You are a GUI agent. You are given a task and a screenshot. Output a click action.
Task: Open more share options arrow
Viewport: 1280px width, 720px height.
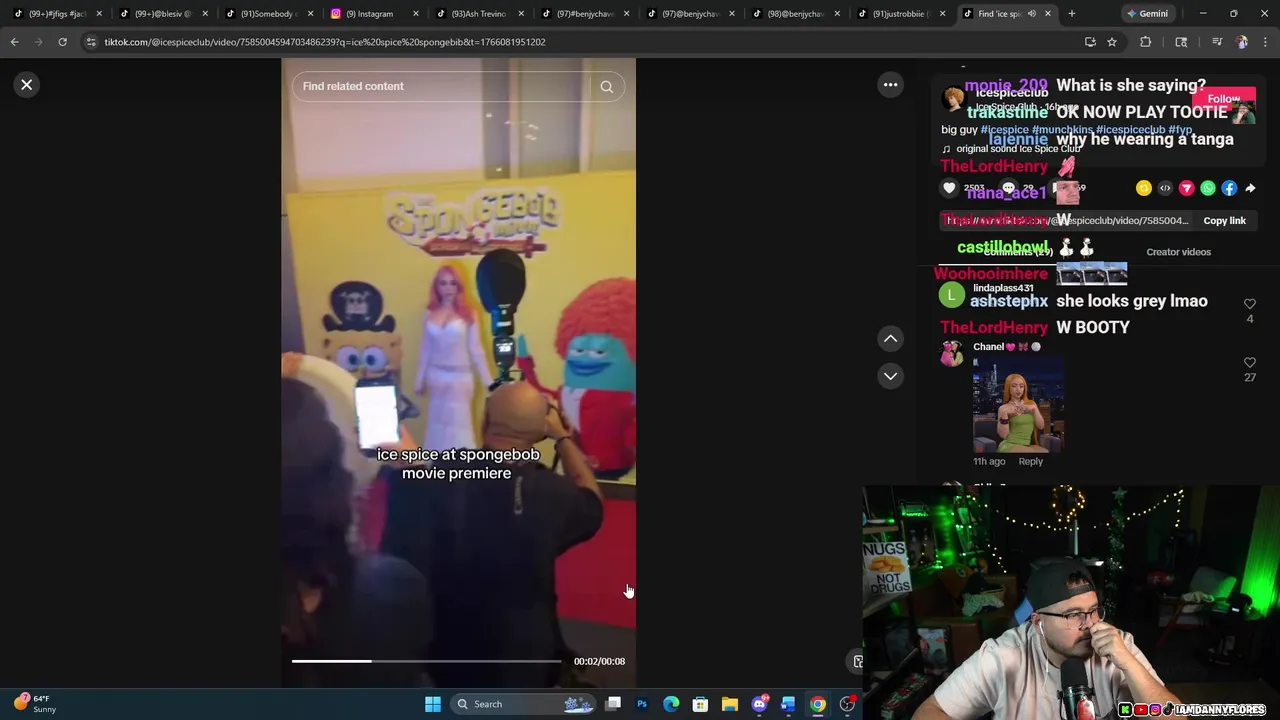1250,188
